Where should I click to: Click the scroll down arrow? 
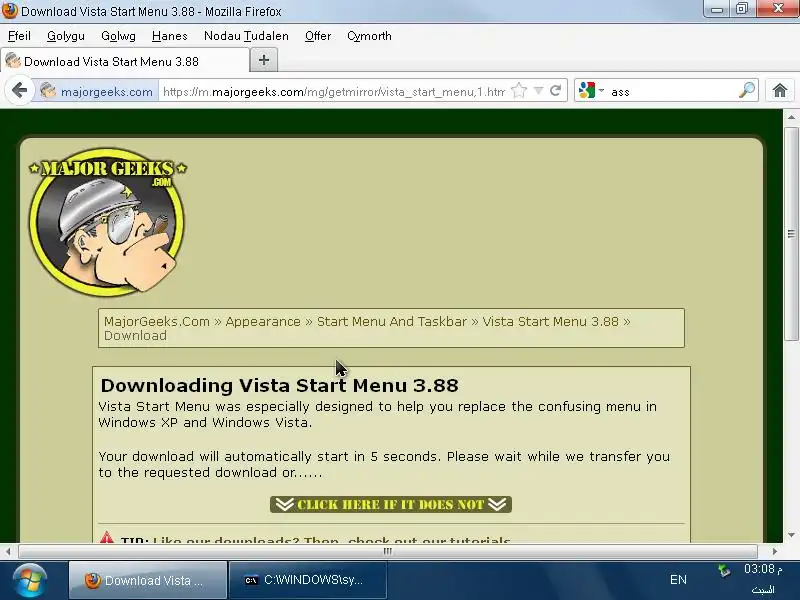pyautogui.click(x=791, y=535)
